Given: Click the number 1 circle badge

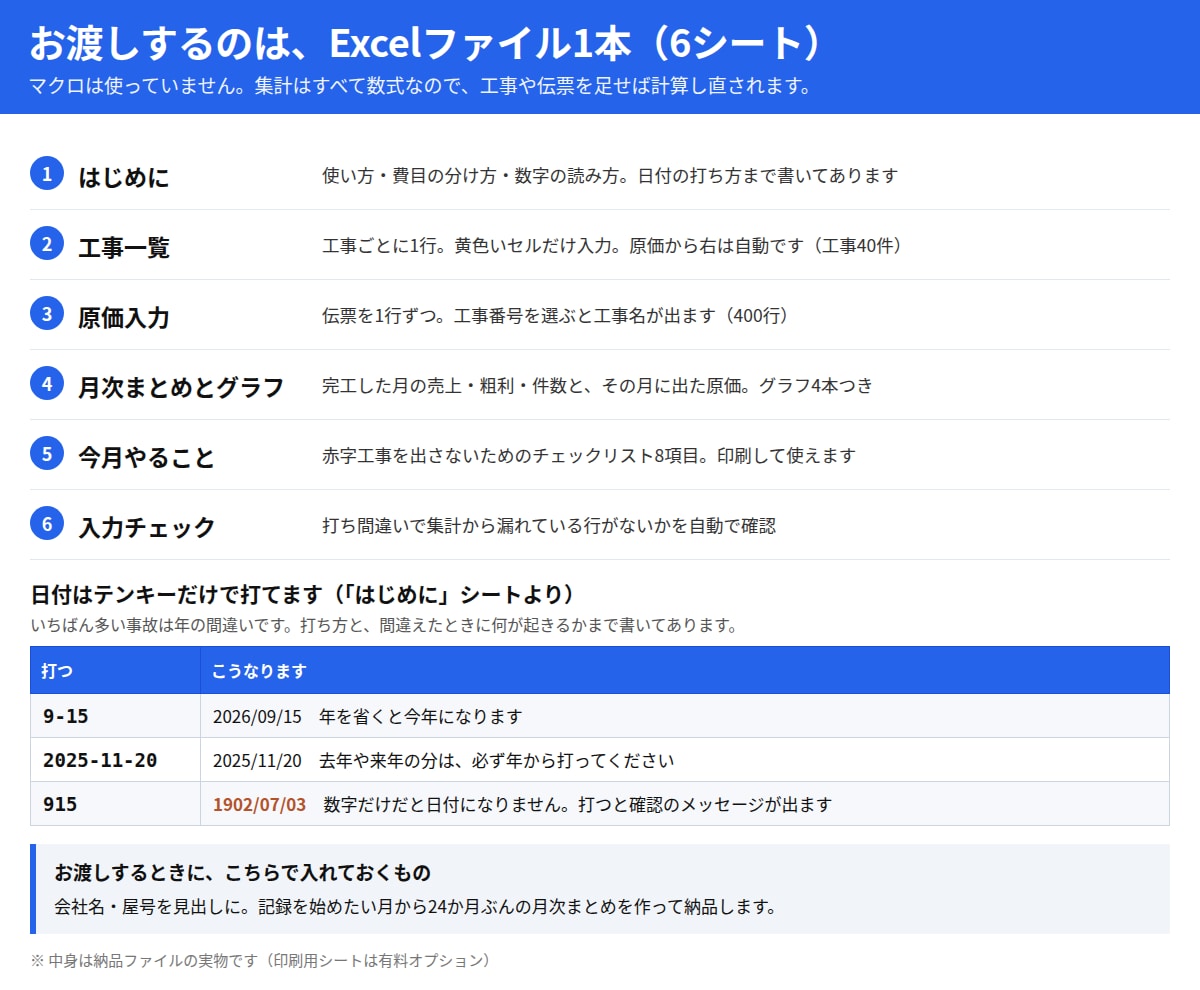Looking at the screenshot, I should coord(47,173).
